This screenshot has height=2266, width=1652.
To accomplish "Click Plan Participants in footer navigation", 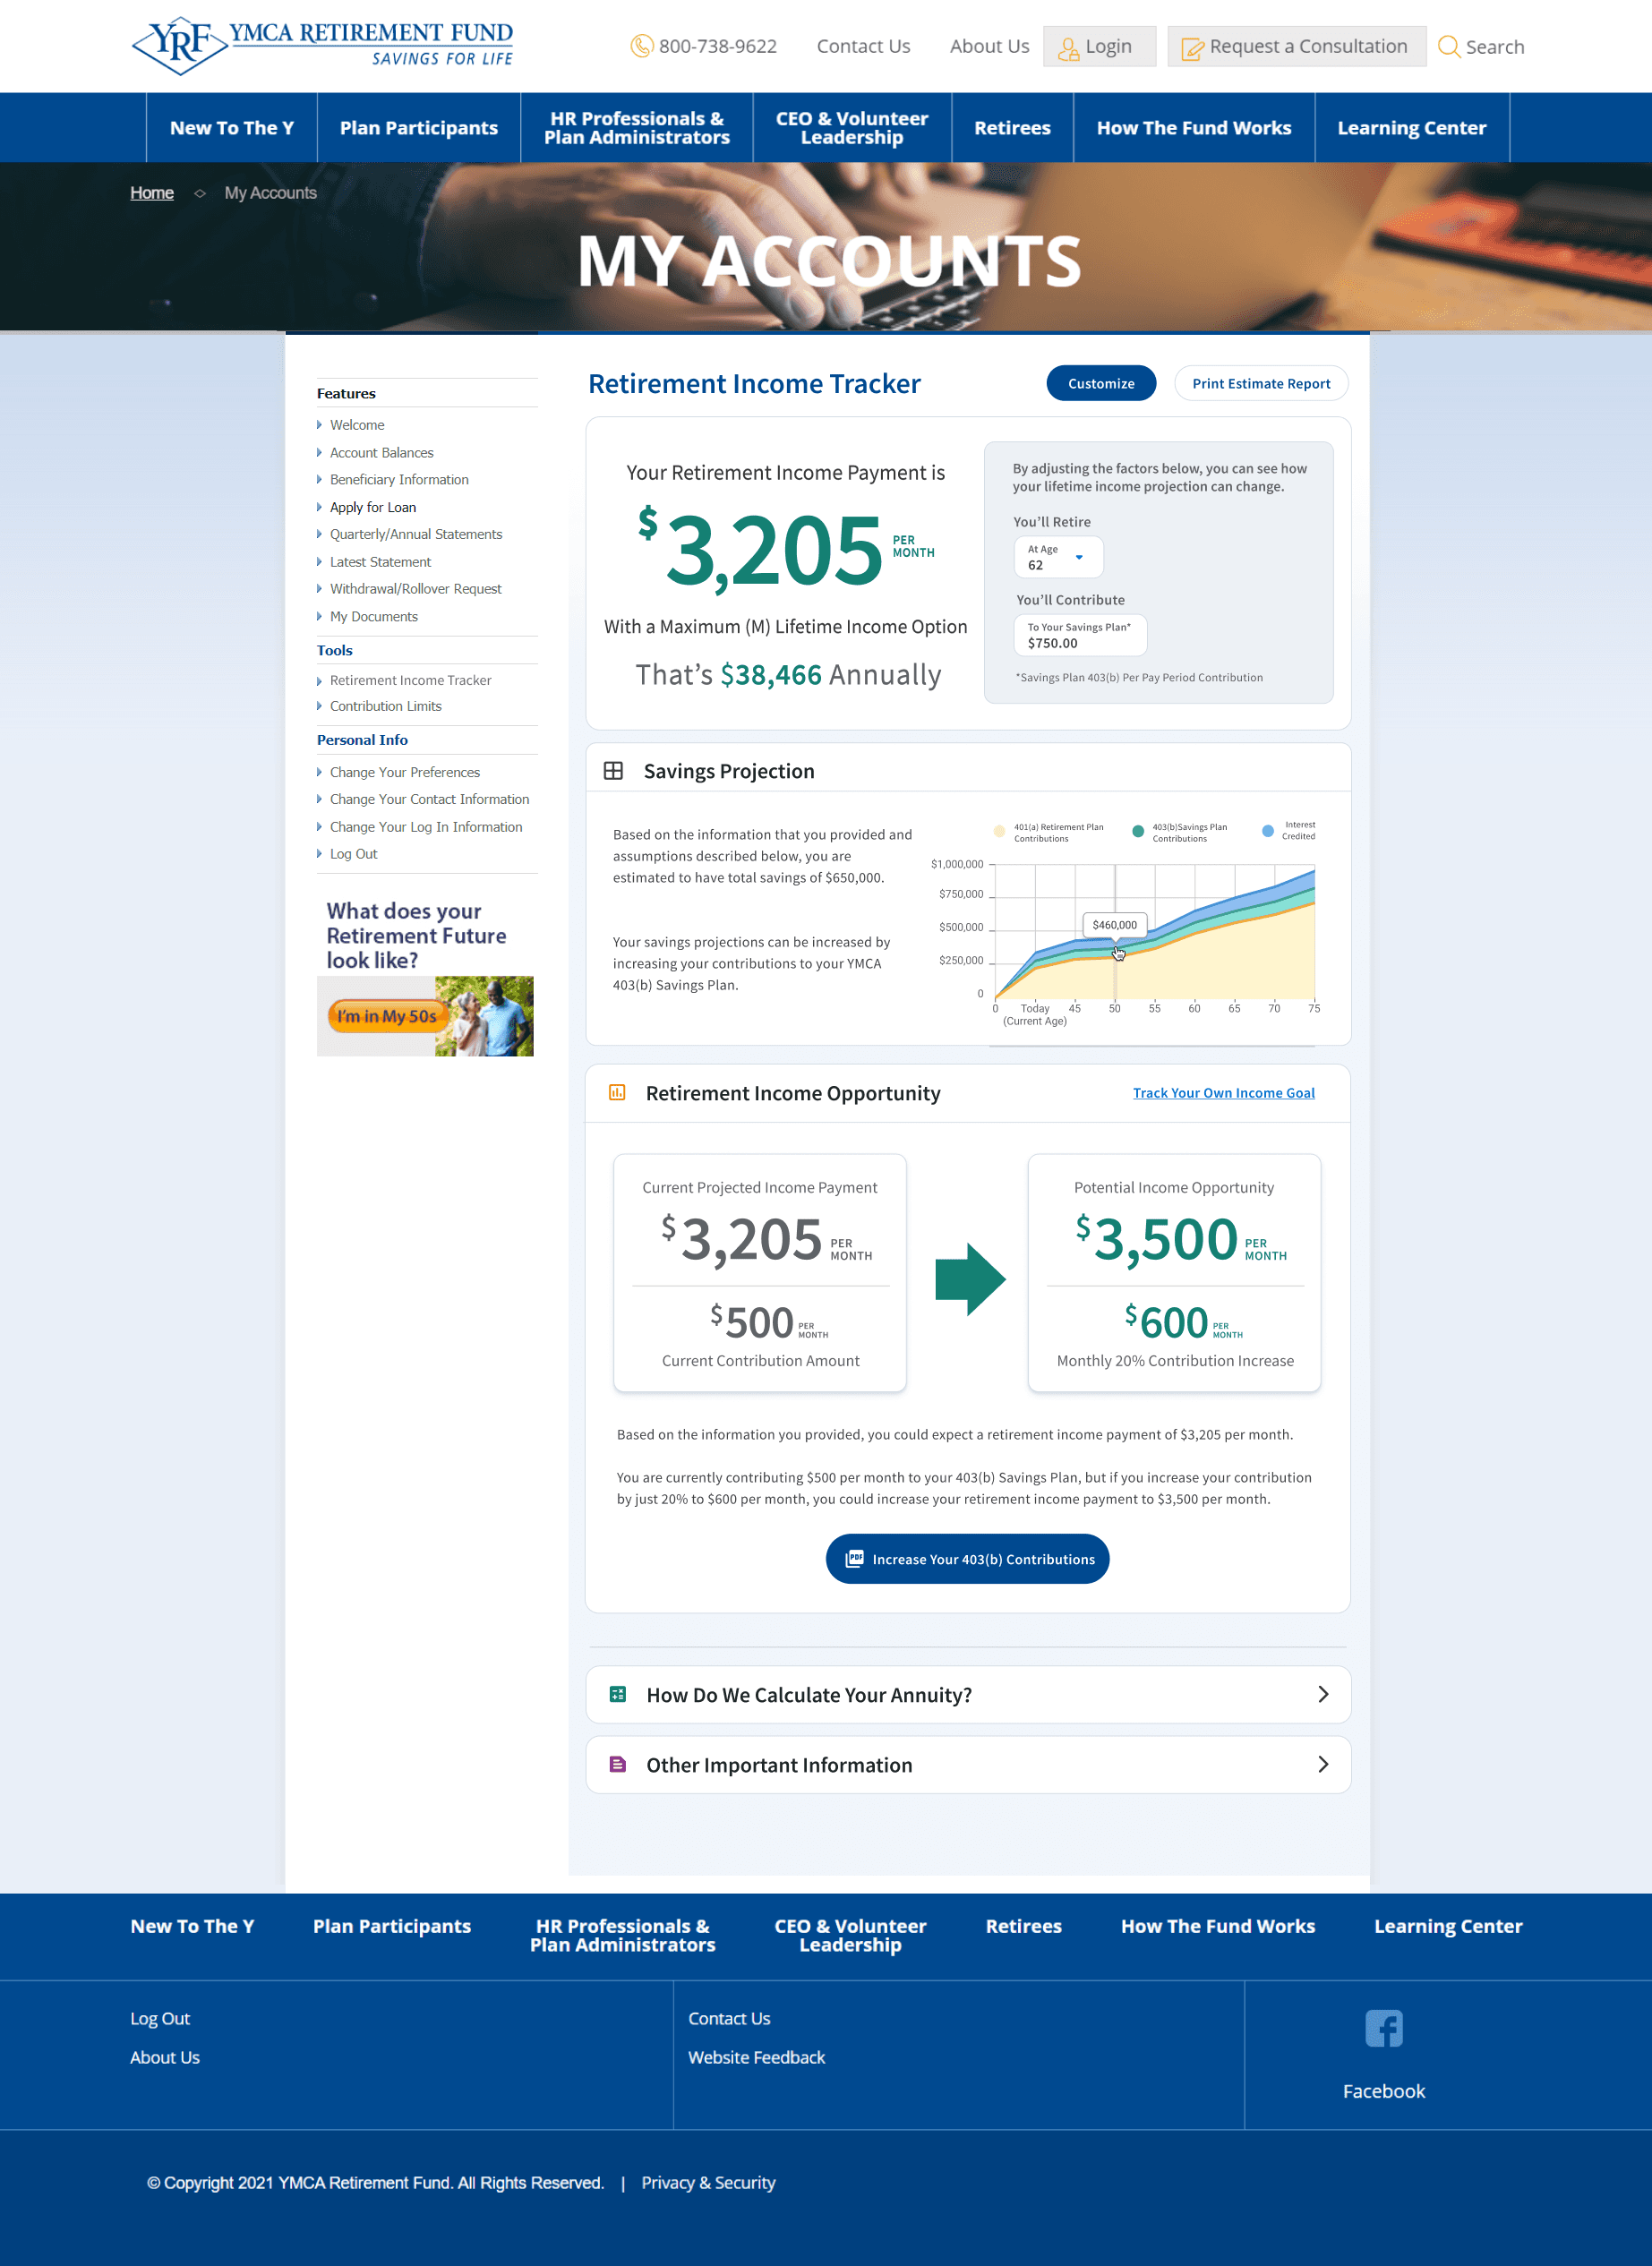I will coord(392,1926).
